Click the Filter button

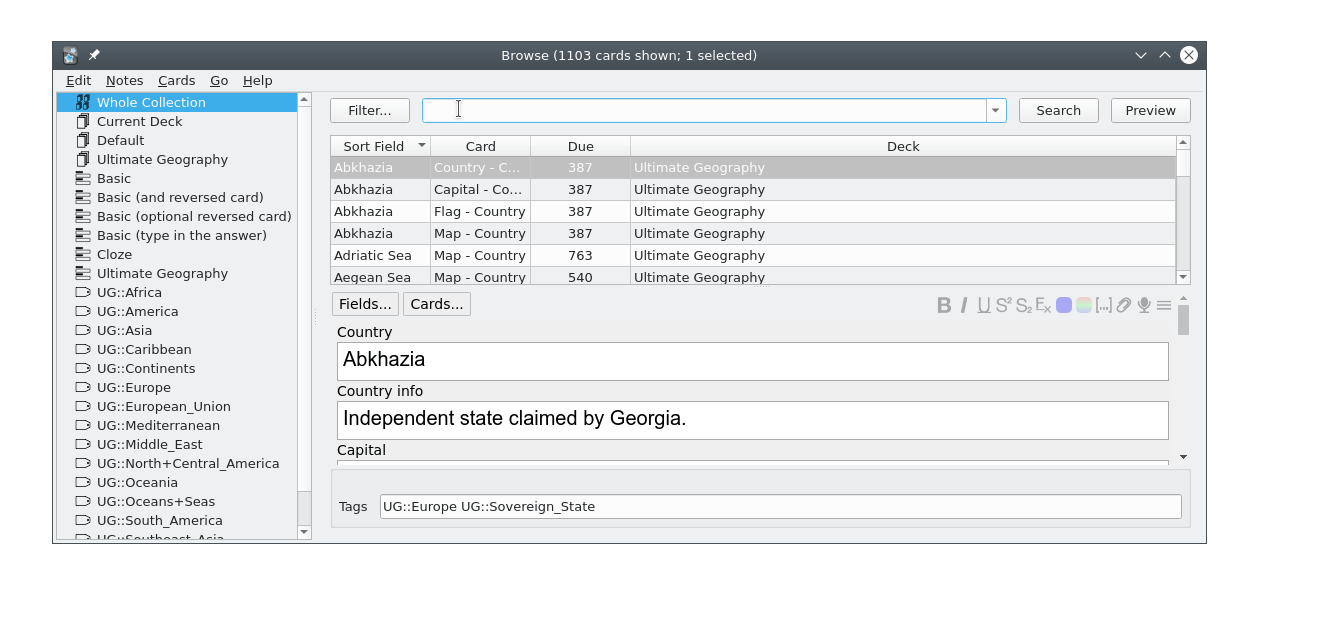(369, 110)
